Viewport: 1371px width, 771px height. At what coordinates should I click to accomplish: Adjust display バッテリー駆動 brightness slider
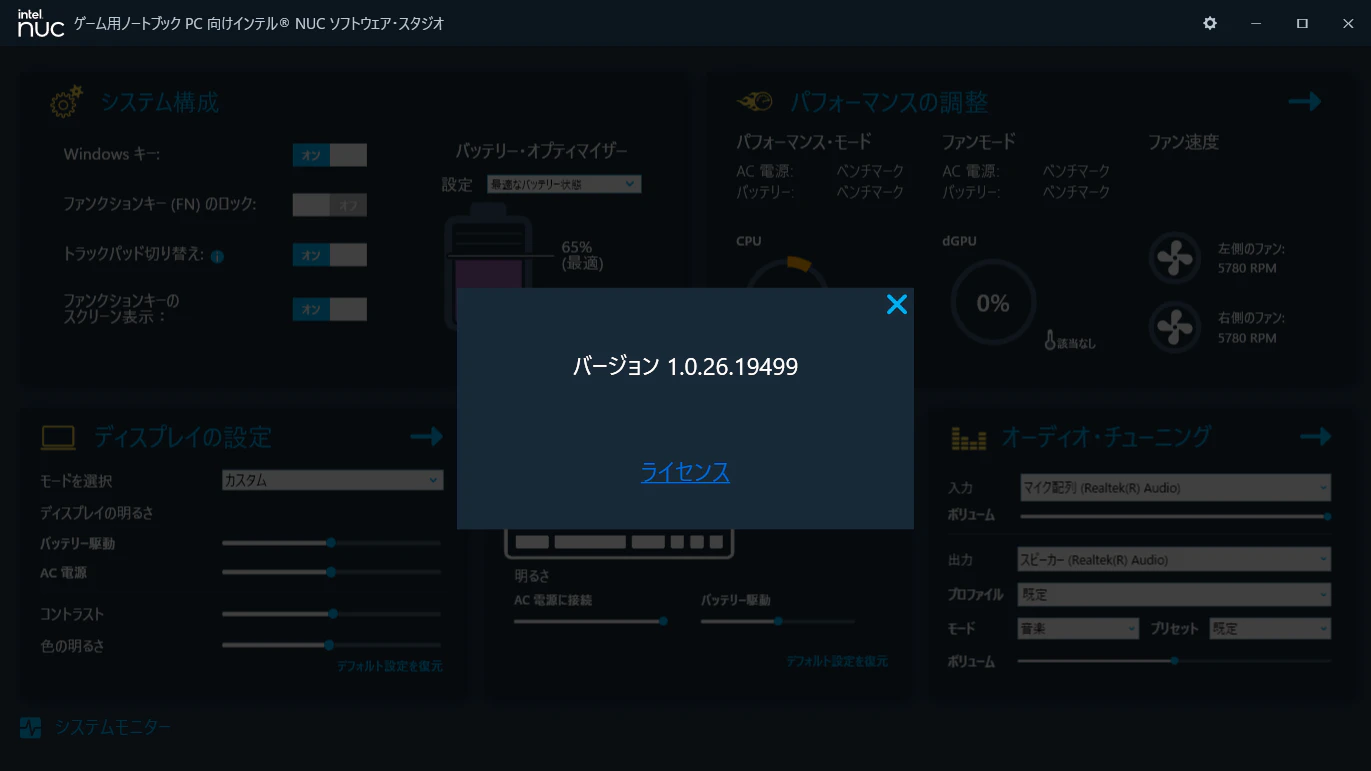[331, 543]
